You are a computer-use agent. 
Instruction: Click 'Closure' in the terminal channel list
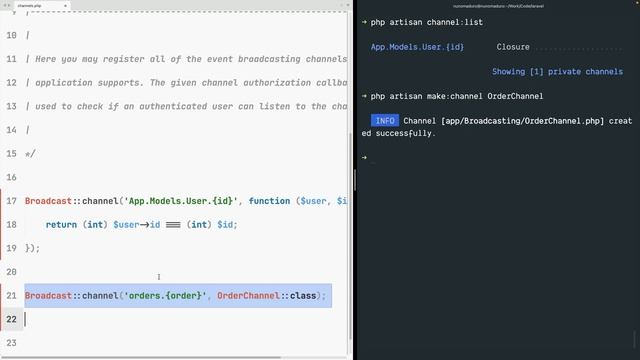[x=513, y=47]
